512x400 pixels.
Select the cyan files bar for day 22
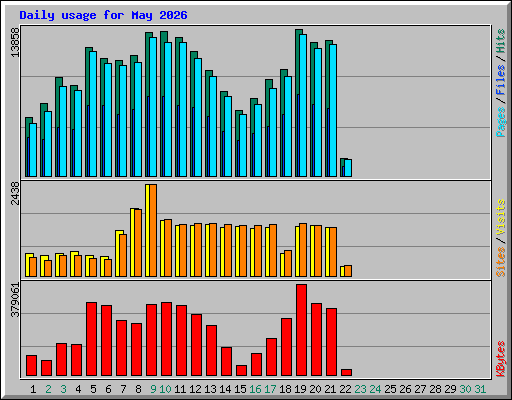coord(348,168)
